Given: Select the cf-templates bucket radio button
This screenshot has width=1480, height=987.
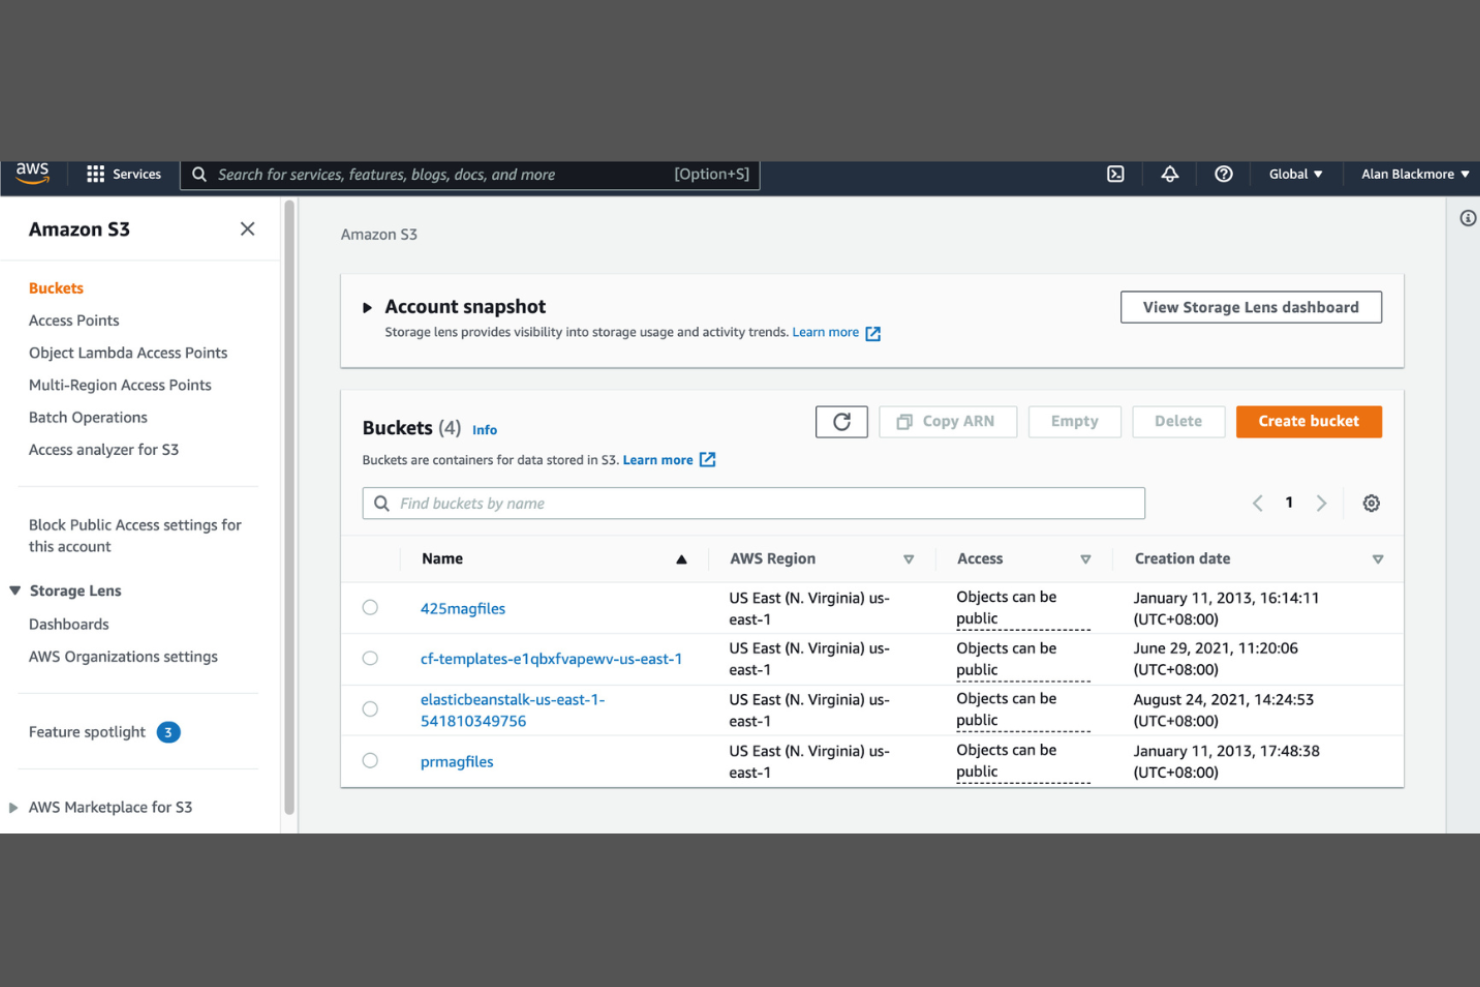Looking at the screenshot, I should click(370, 658).
